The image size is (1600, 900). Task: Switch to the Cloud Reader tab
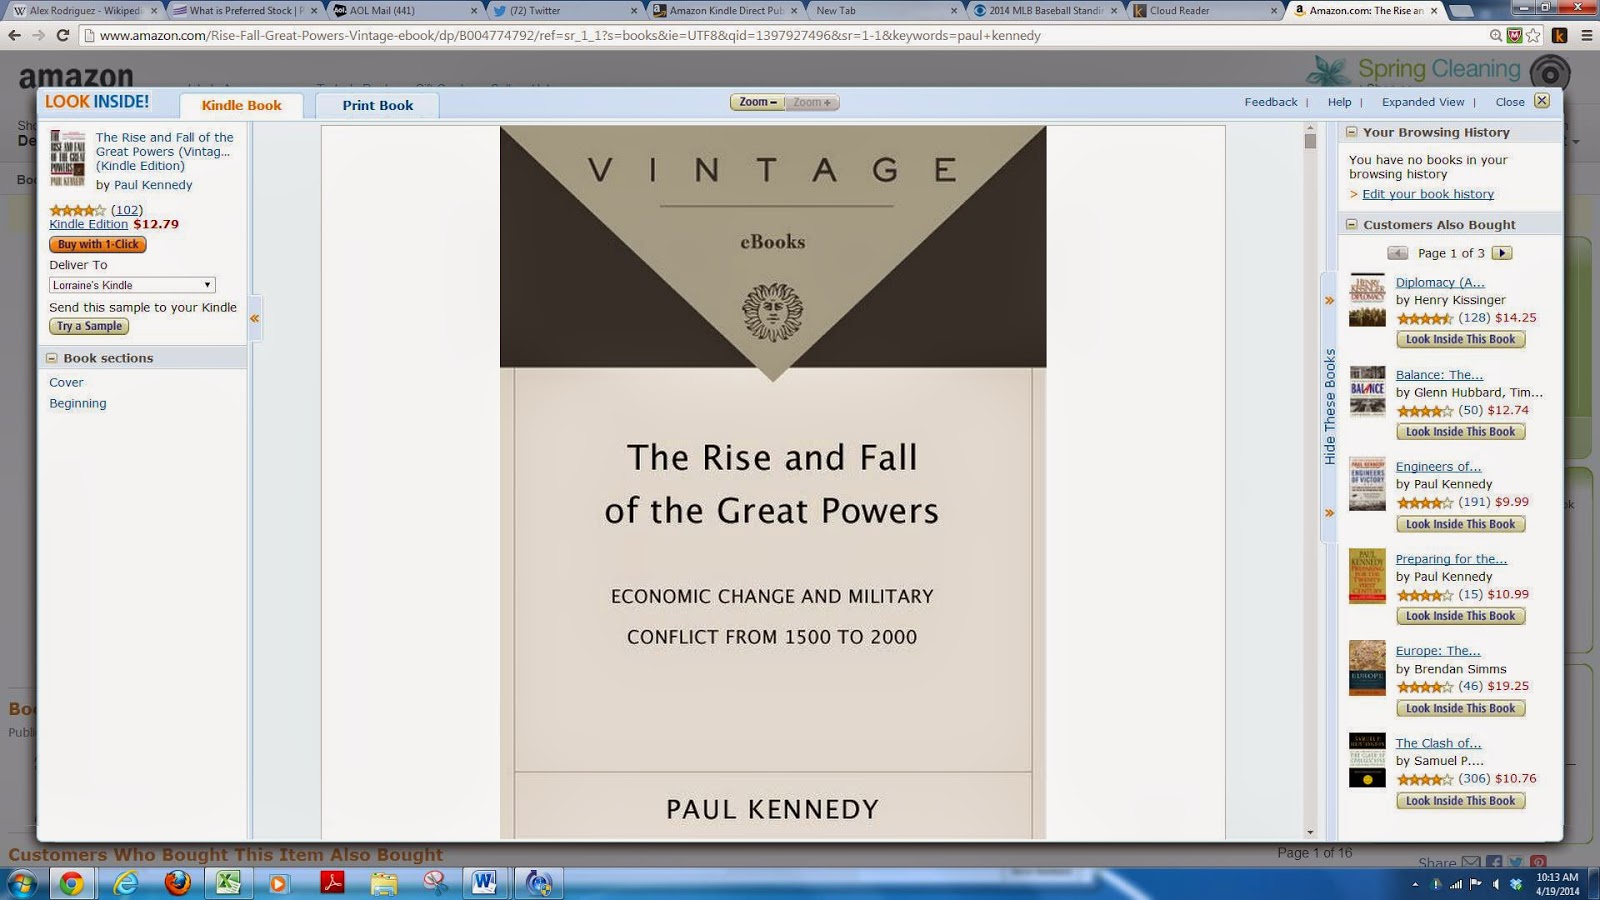pos(1204,11)
